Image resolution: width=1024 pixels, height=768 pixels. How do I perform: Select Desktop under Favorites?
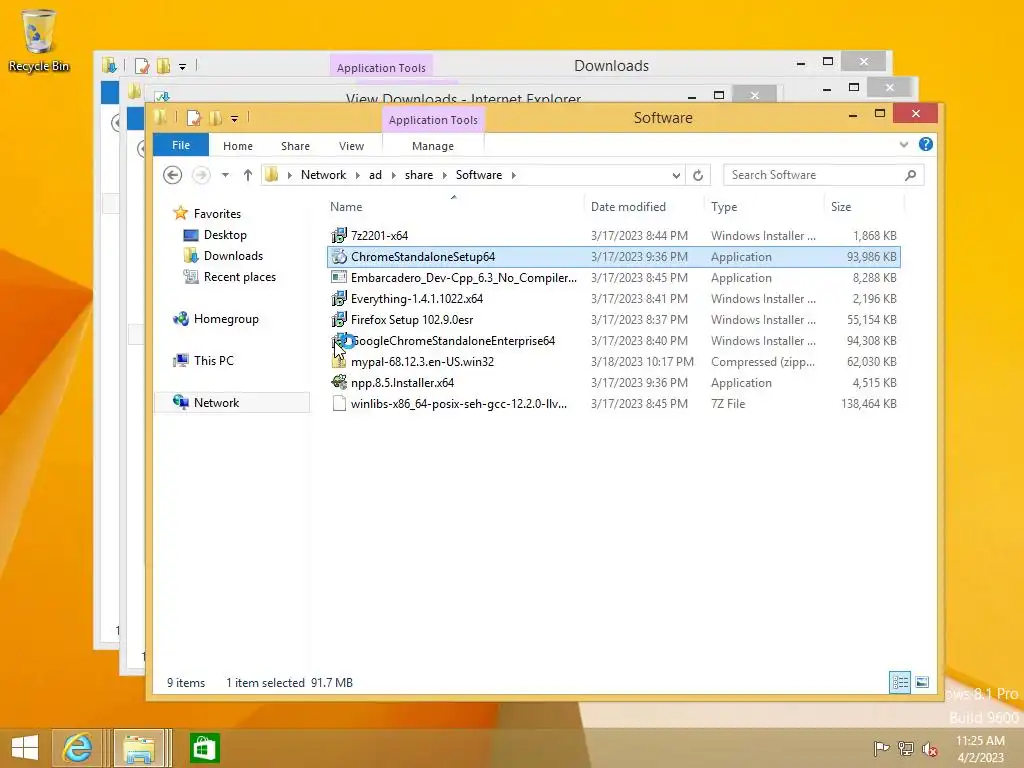point(225,235)
